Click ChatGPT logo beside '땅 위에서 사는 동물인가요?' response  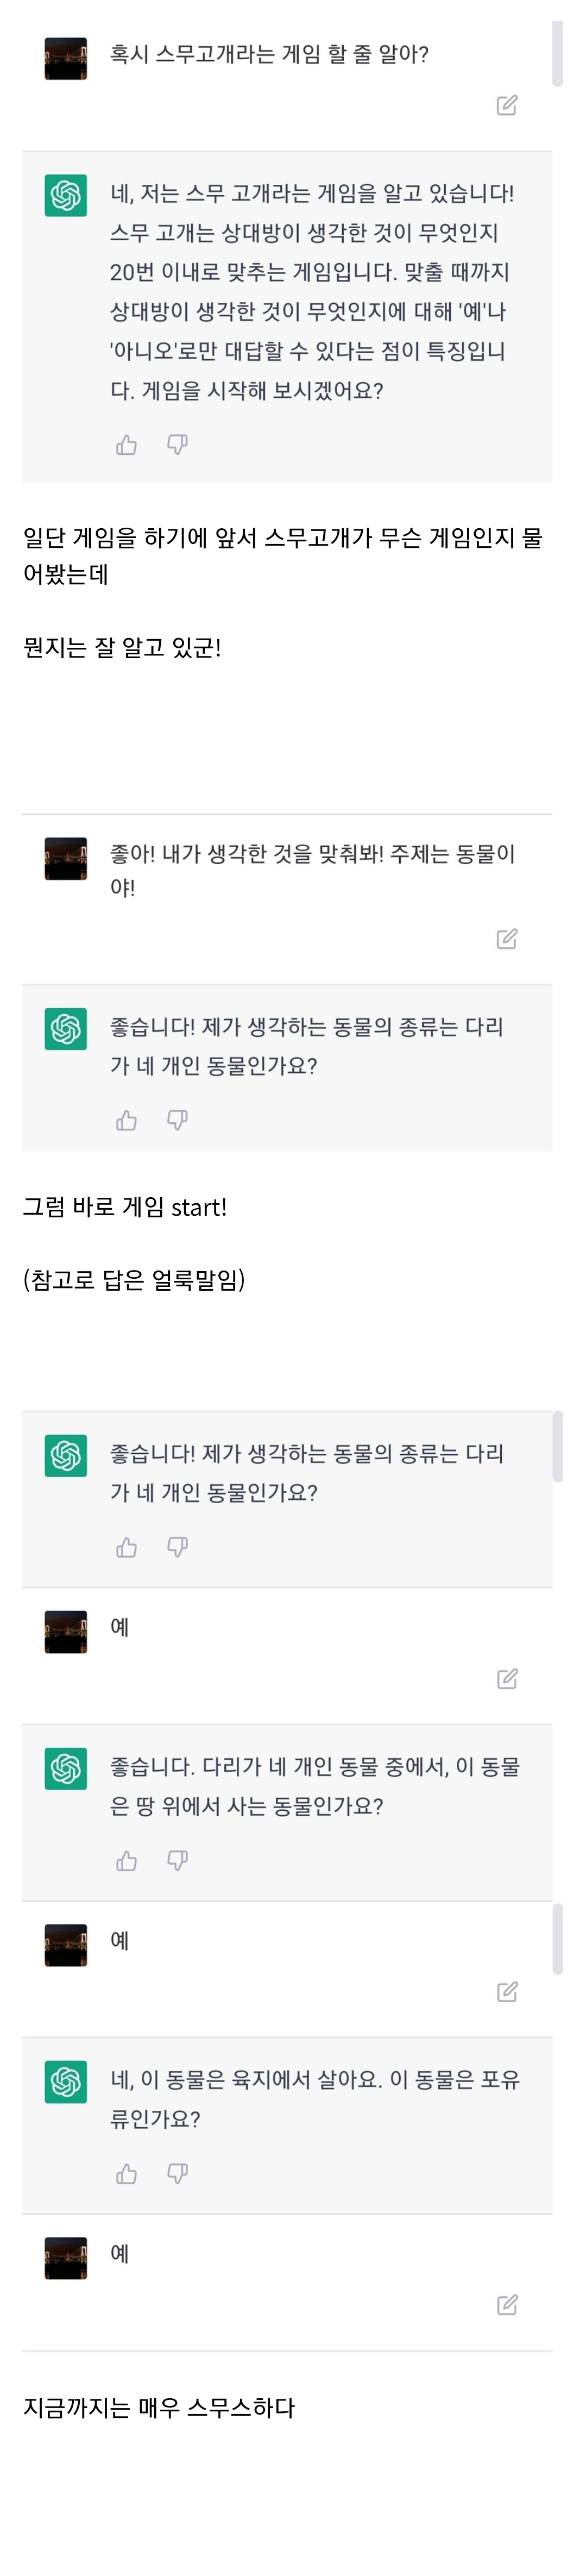click(x=66, y=1769)
